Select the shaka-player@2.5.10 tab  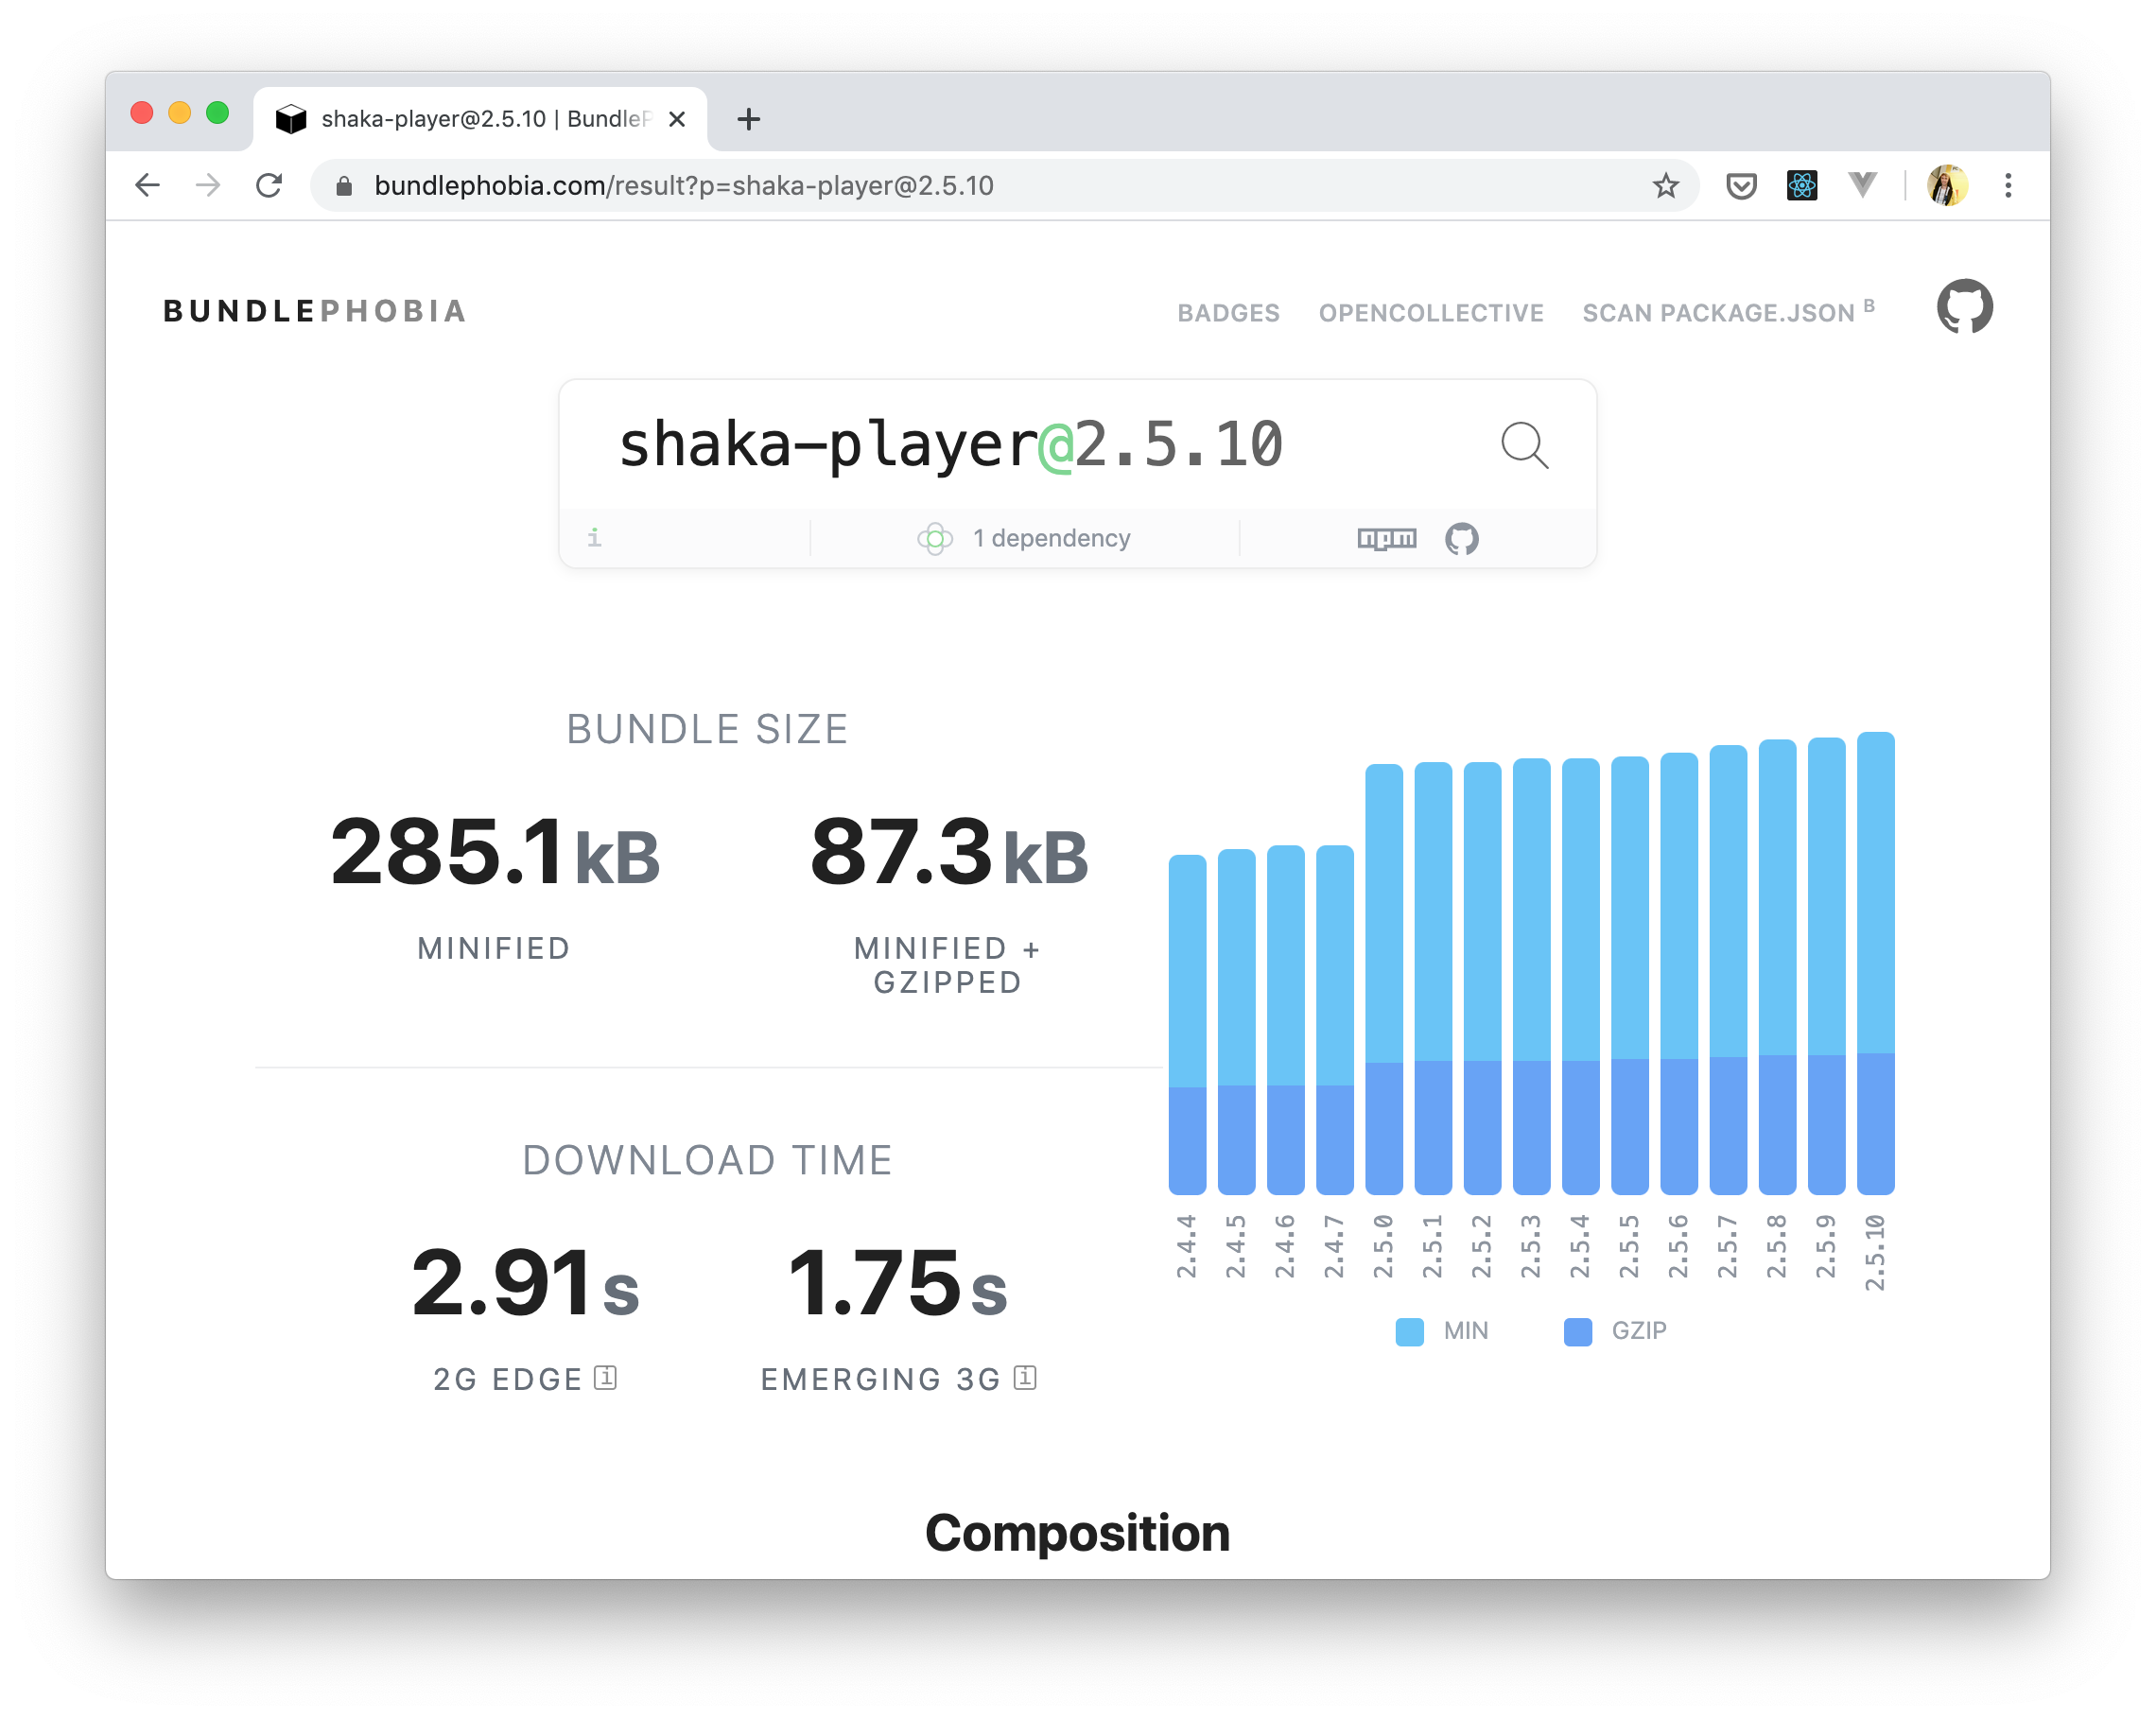click(480, 119)
